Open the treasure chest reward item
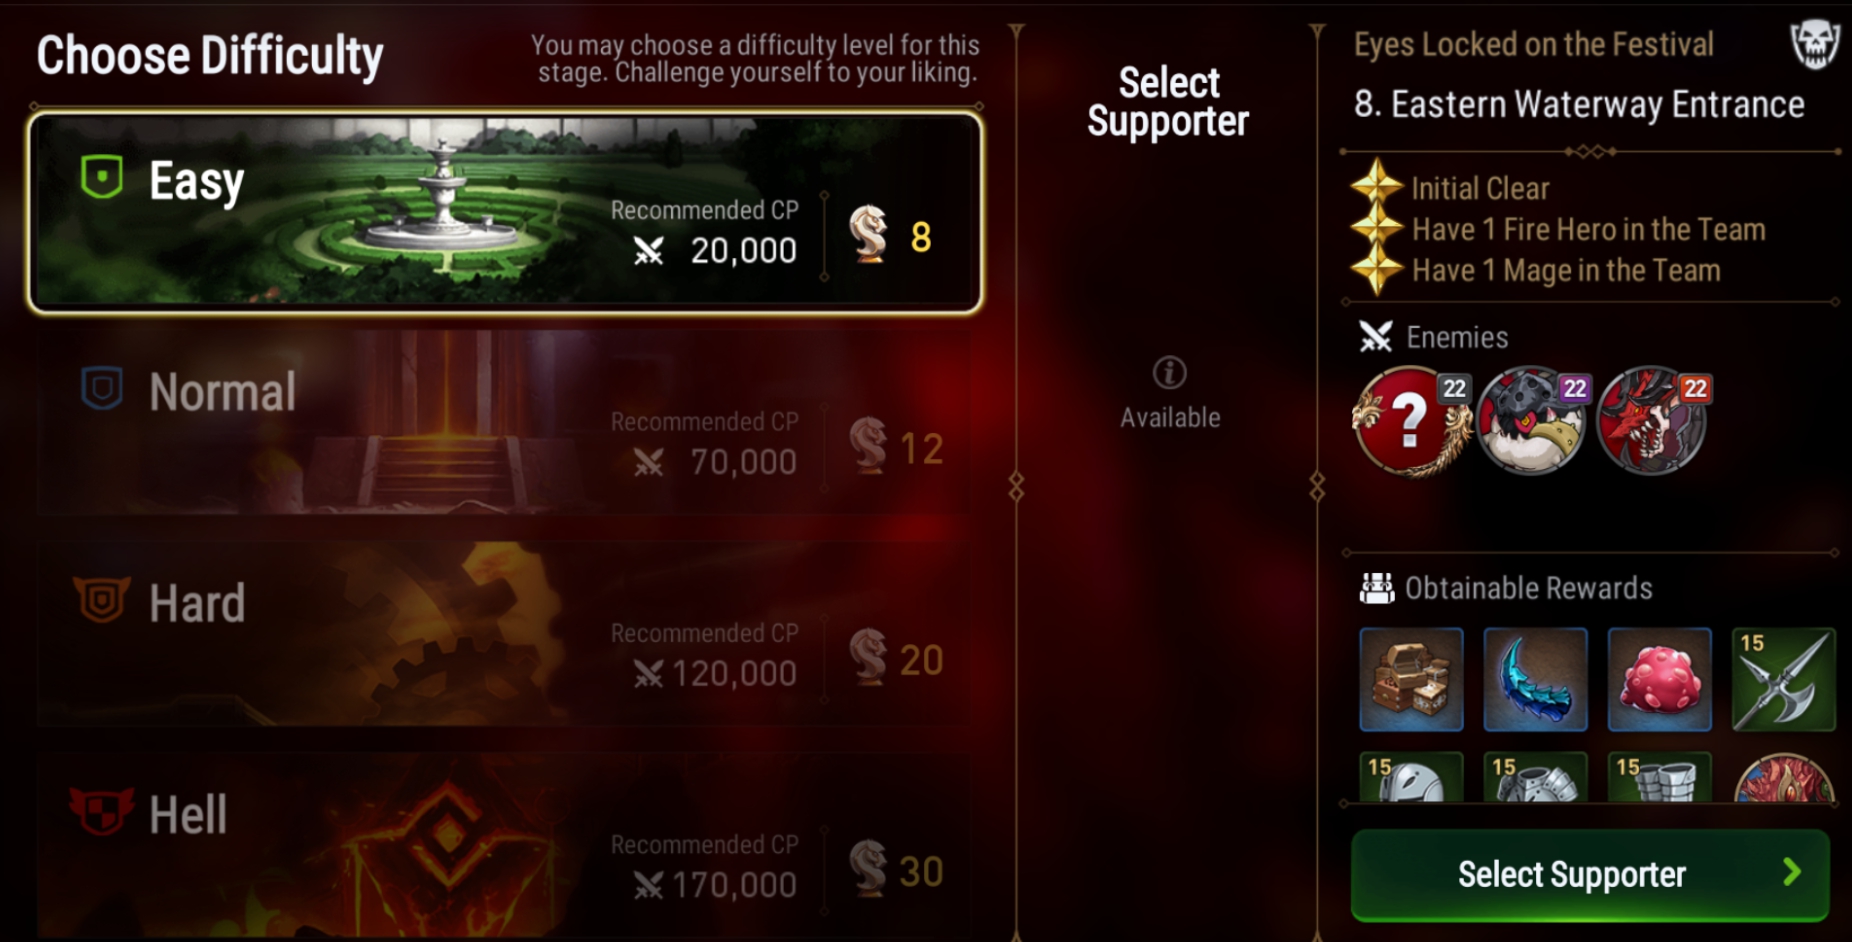1852x942 pixels. [1411, 679]
